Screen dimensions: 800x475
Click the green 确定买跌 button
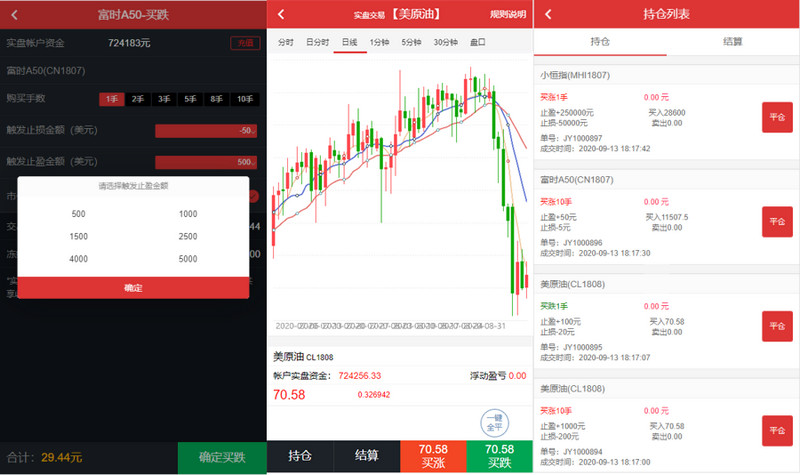pos(222,457)
